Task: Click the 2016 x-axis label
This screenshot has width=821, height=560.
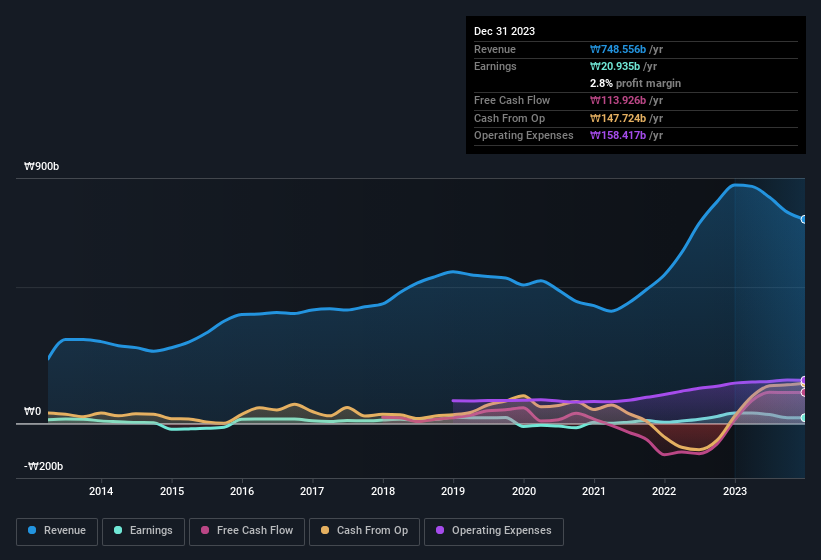Action: [242, 491]
